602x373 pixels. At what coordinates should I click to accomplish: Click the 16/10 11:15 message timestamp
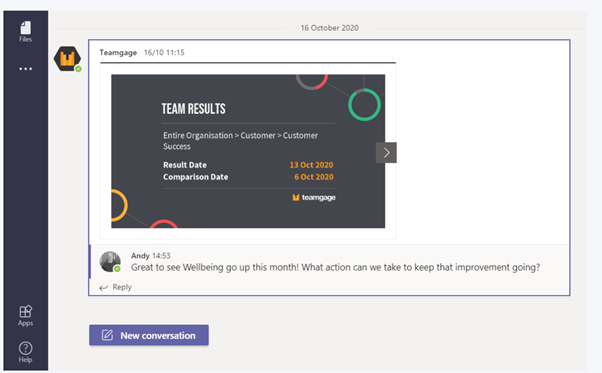[x=164, y=53]
